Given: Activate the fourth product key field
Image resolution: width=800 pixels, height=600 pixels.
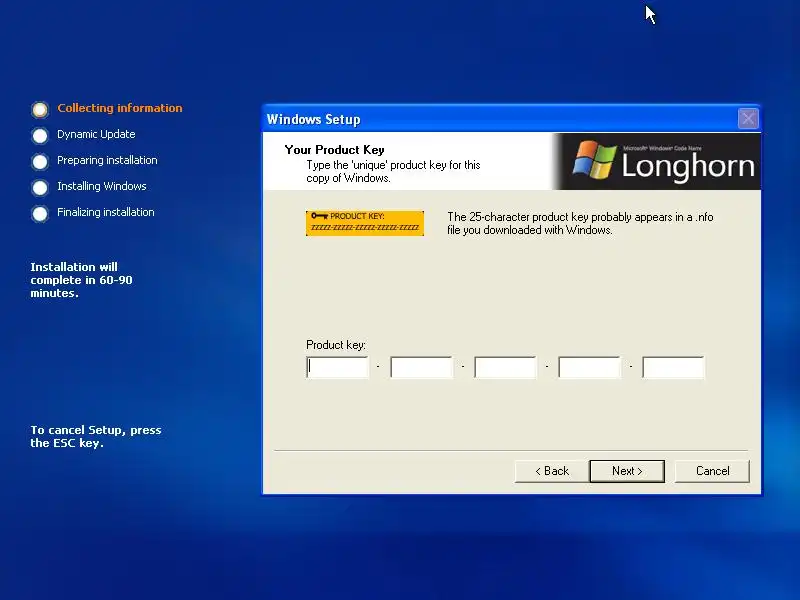Looking at the screenshot, I should pos(589,367).
